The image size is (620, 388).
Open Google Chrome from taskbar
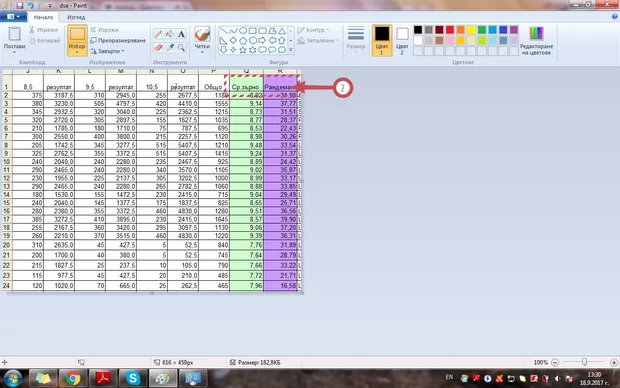tap(73, 379)
